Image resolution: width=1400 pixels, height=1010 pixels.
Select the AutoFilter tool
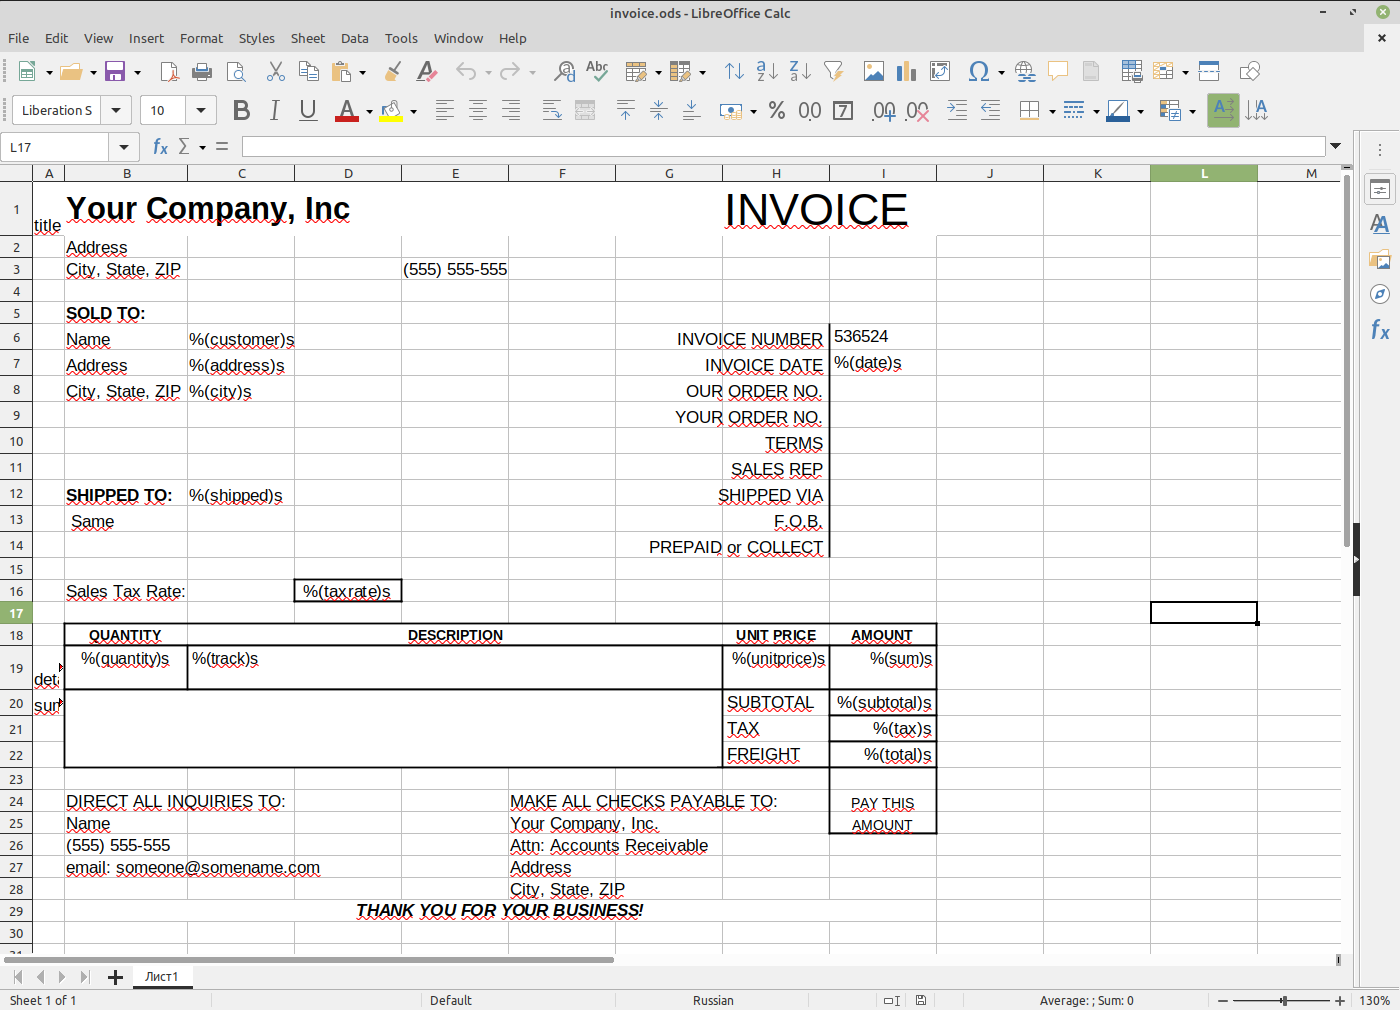(x=833, y=71)
